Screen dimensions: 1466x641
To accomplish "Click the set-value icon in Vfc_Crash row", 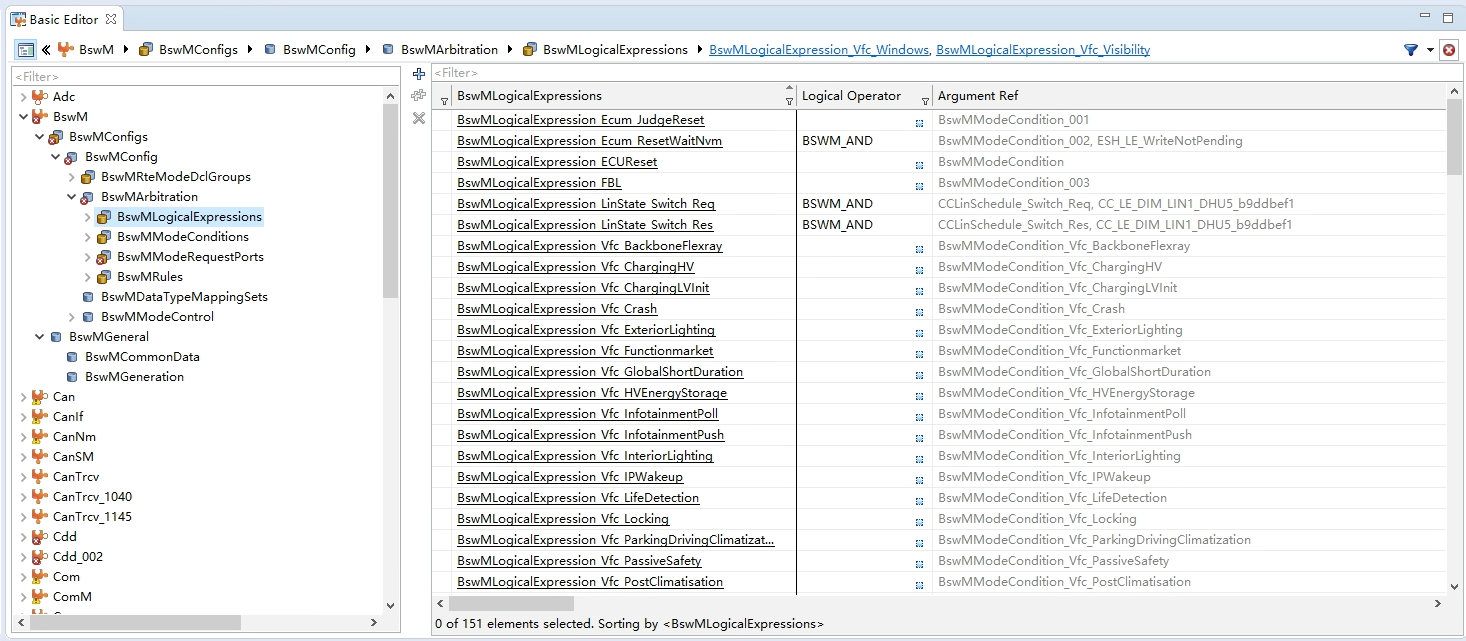I will click(x=919, y=310).
